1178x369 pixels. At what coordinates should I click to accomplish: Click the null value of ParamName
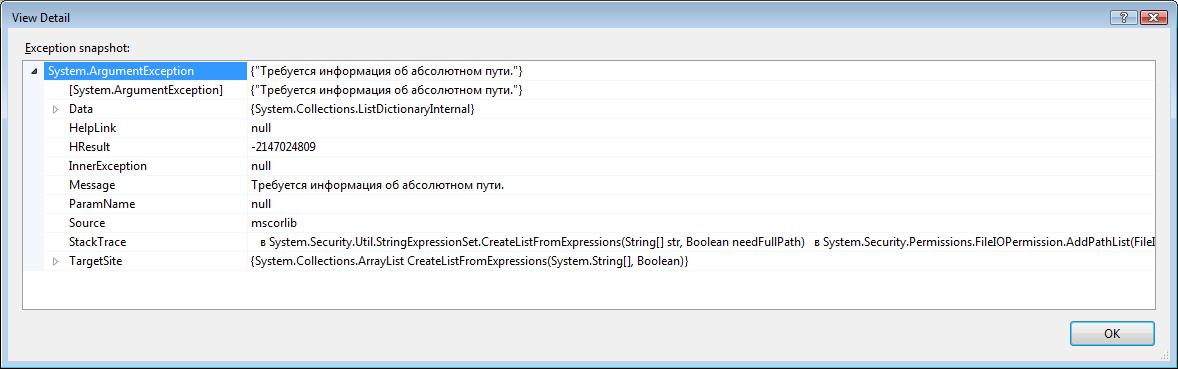coord(261,204)
